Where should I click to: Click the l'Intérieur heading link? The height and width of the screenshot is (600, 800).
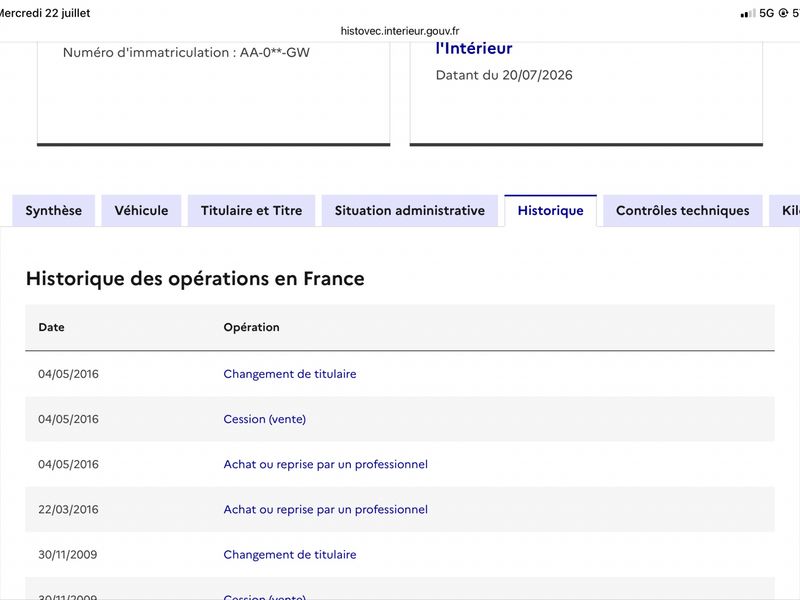click(x=474, y=48)
